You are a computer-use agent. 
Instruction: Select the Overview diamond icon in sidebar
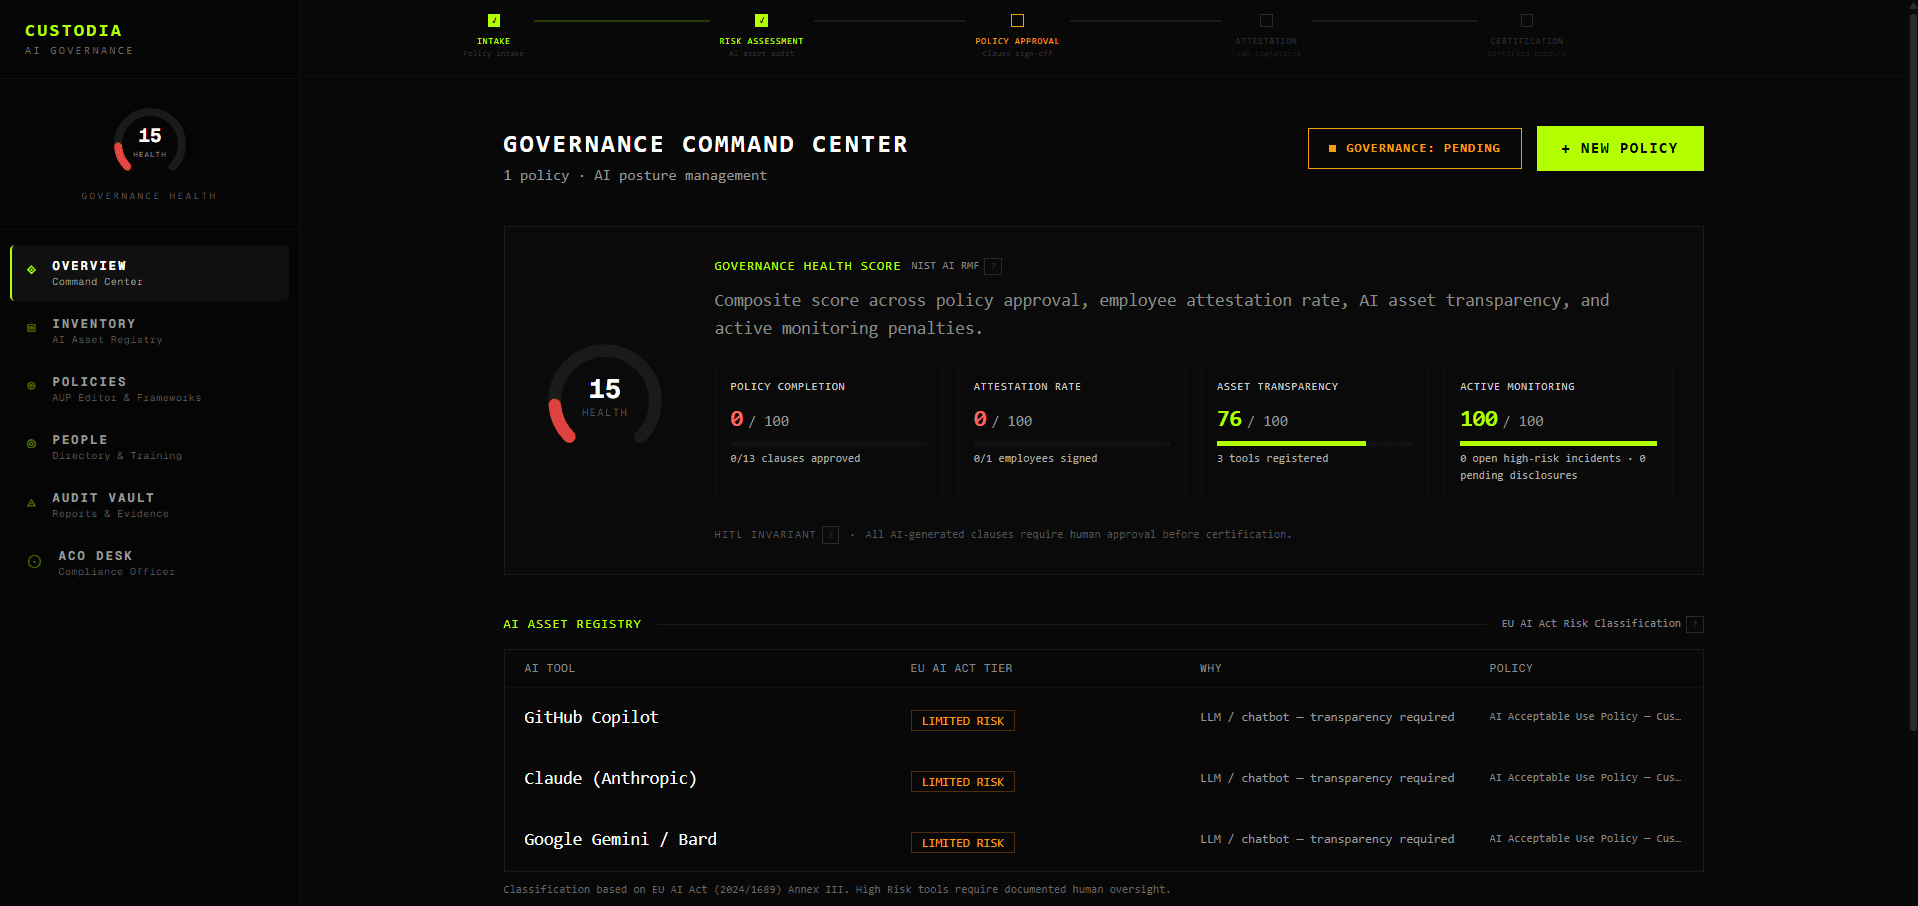point(33,269)
